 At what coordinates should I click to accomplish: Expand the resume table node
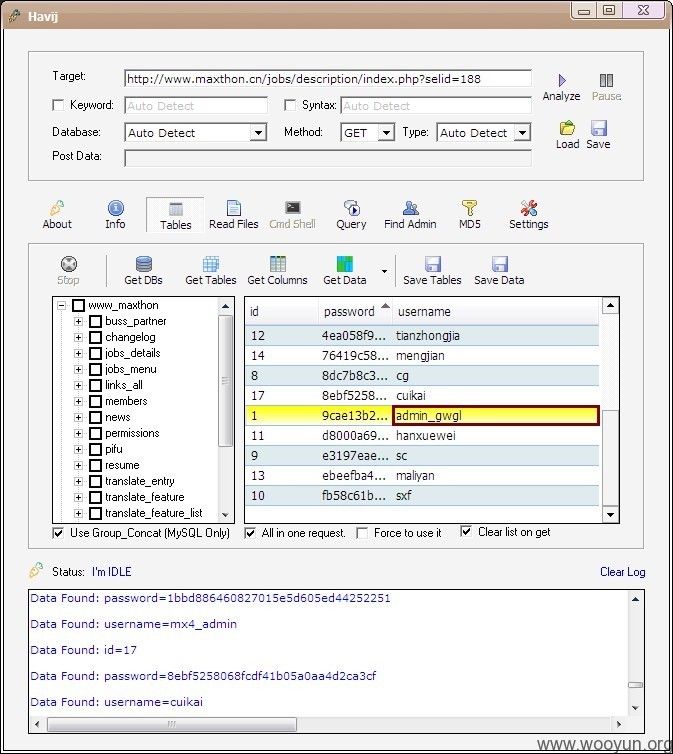point(78,465)
